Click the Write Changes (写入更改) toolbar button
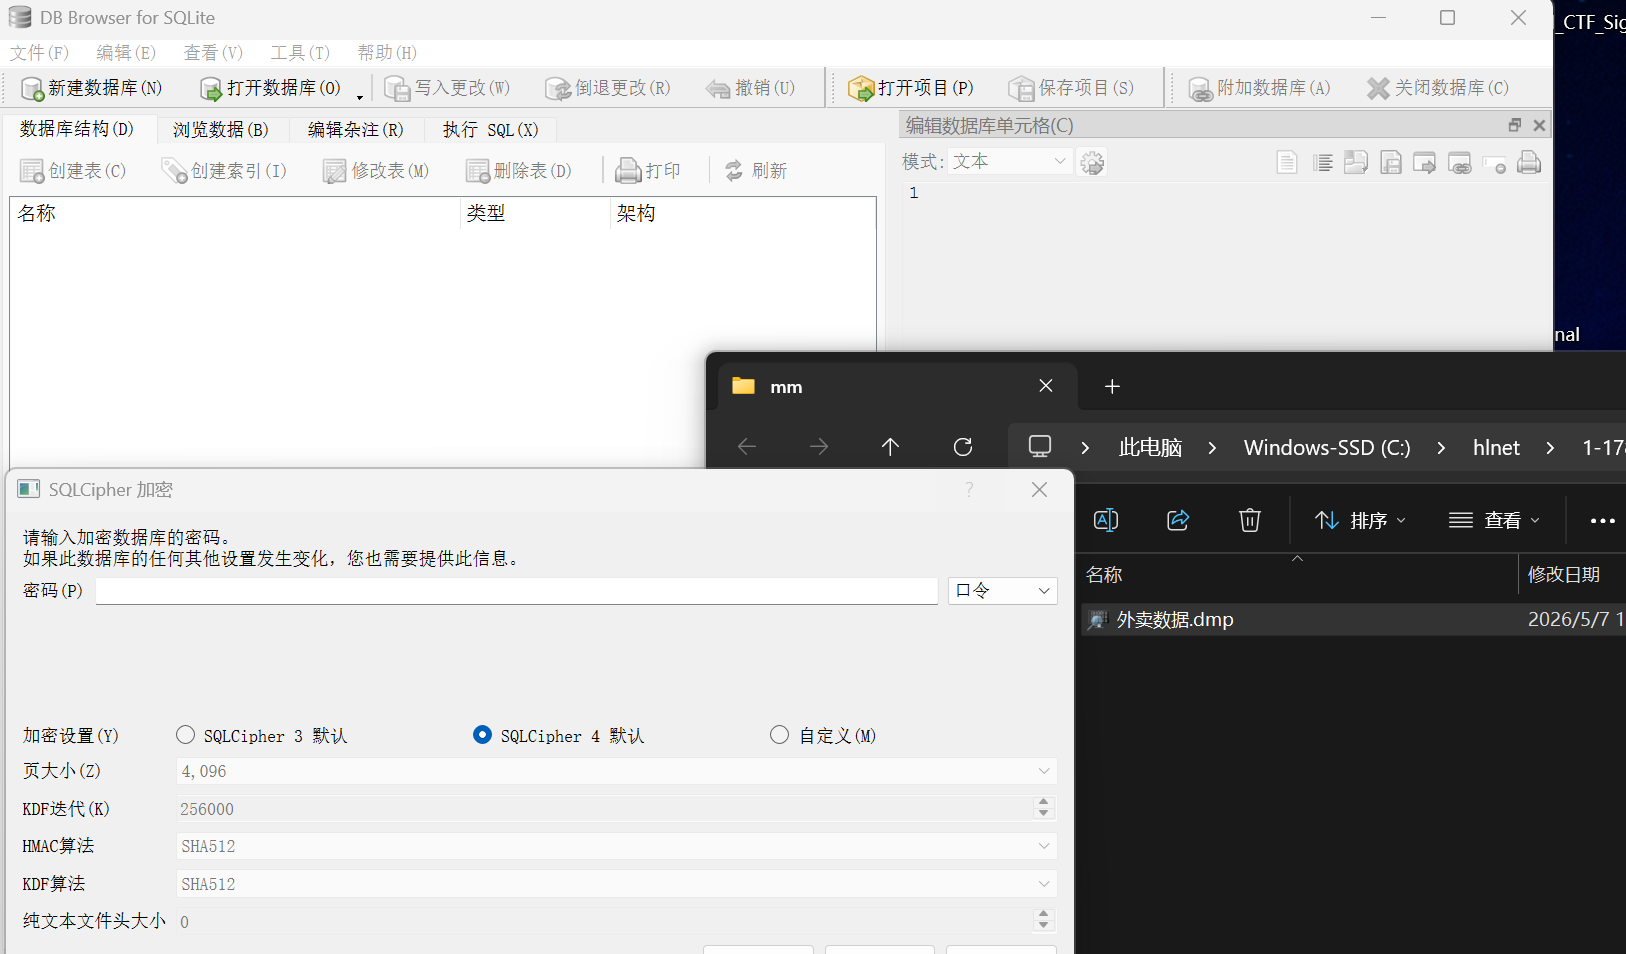 [x=447, y=88]
